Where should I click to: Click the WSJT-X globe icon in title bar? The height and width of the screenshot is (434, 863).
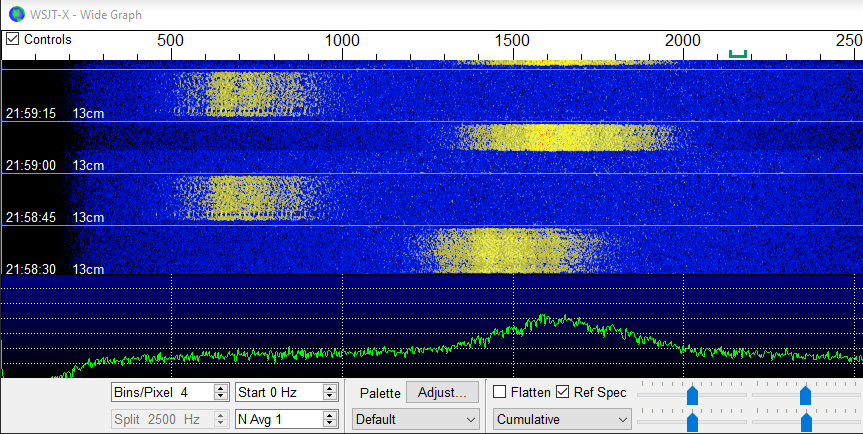point(16,14)
